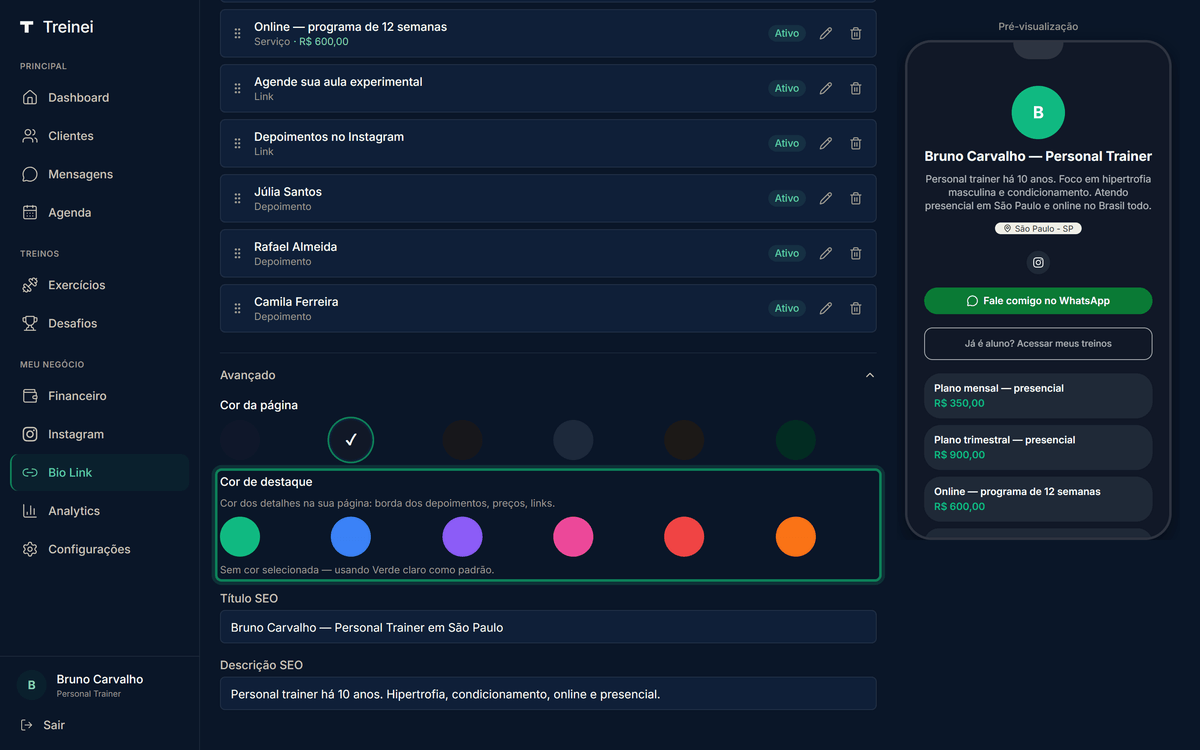This screenshot has height=750, width=1200.
Task: Click the Título SEO input field
Action: 548,627
